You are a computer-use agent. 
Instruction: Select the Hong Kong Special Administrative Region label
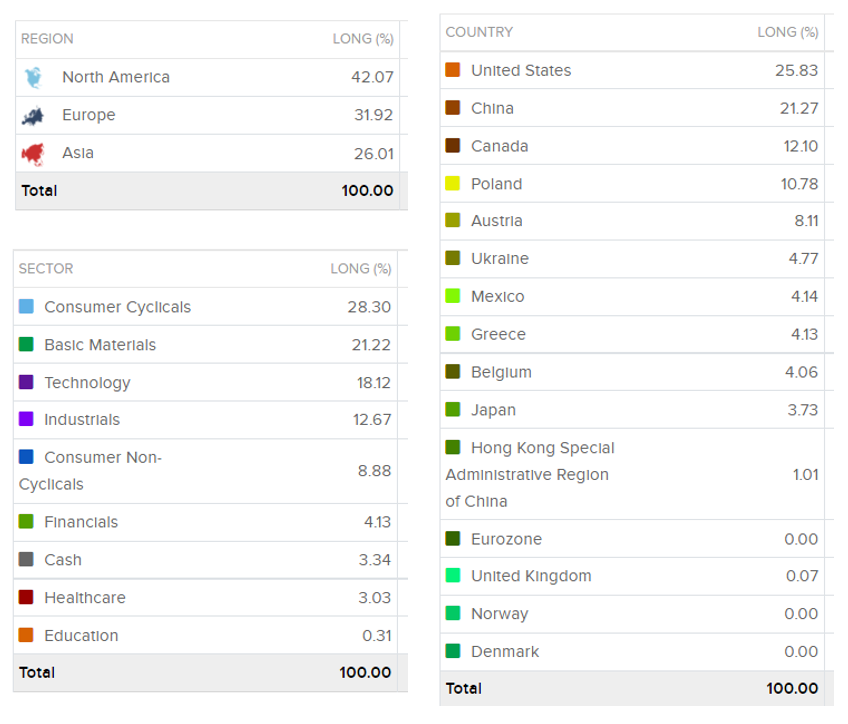click(x=530, y=474)
